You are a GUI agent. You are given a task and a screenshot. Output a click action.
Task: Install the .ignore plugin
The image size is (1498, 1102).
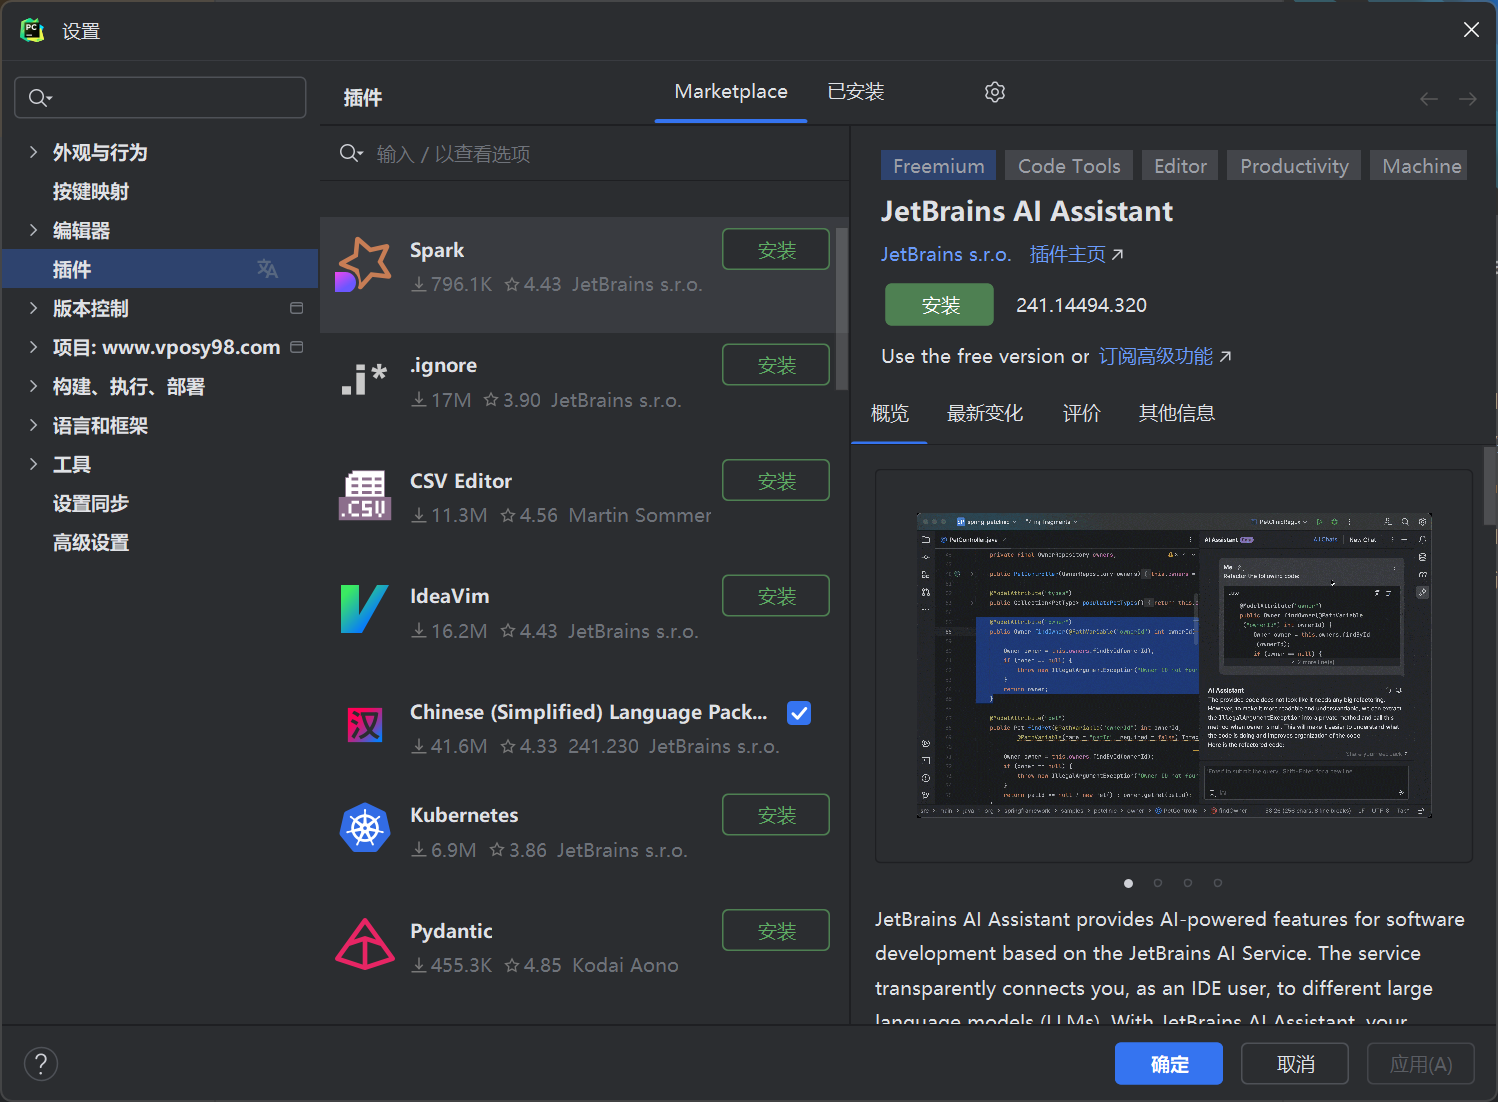point(775,365)
